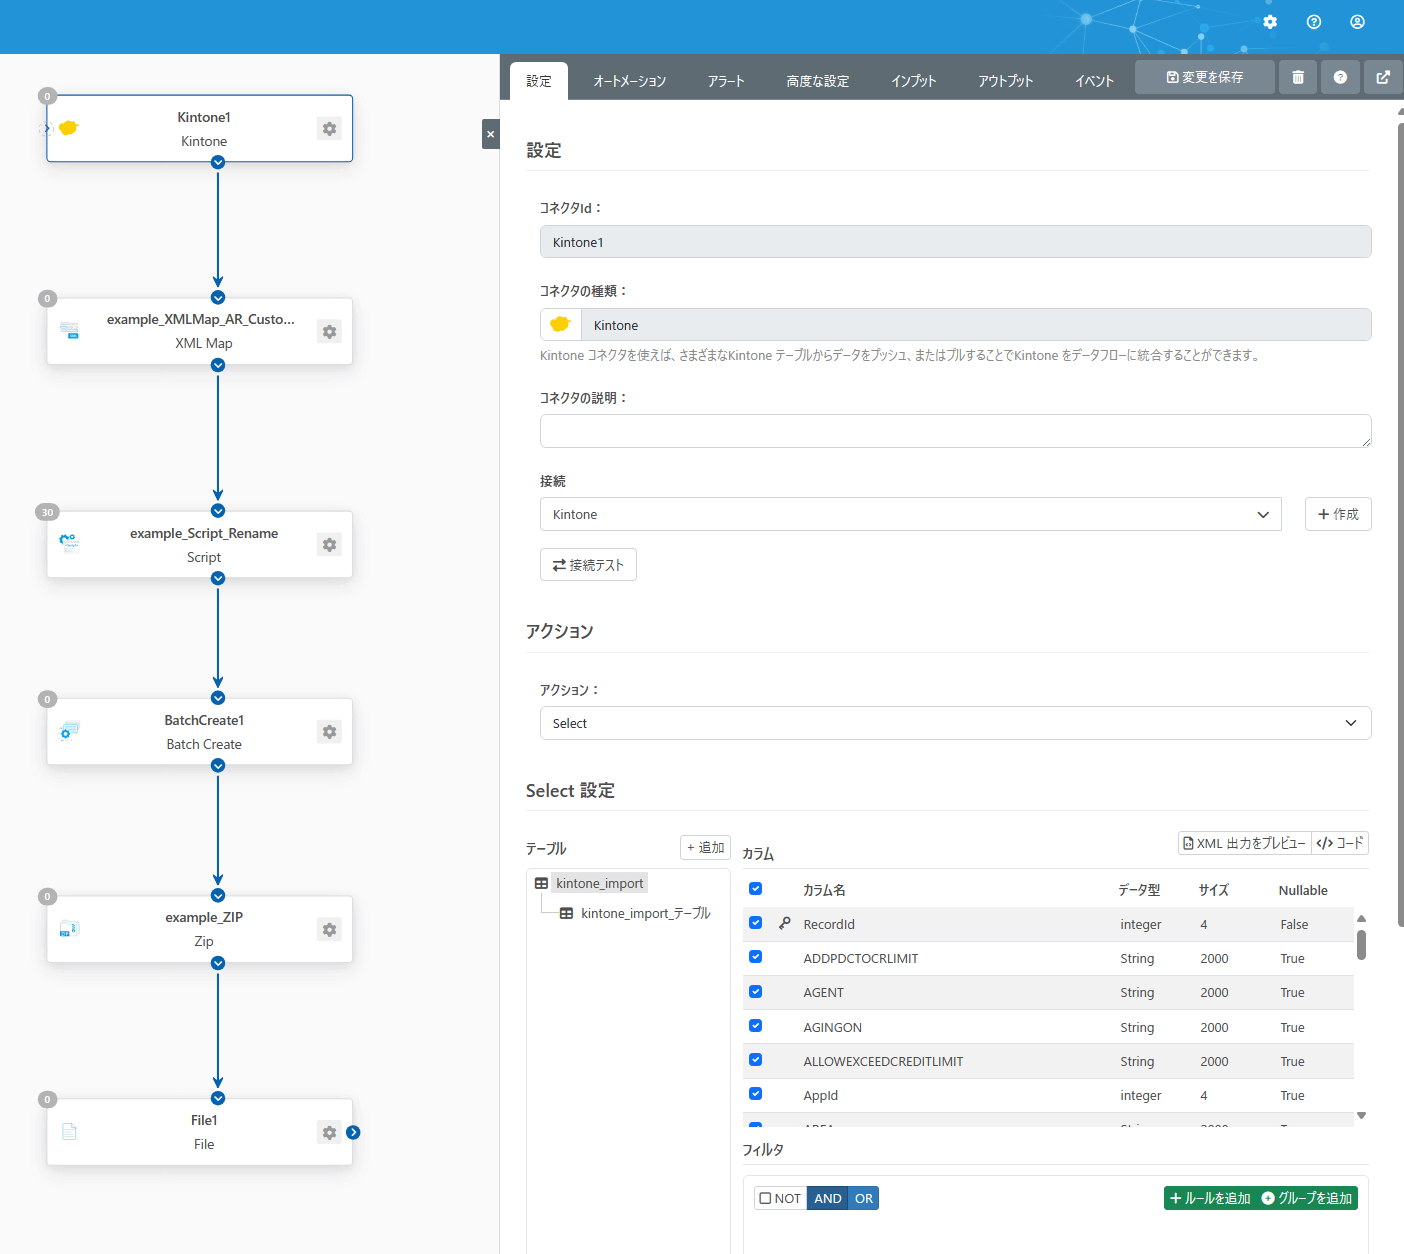The width and height of the screenshot is (1404, 1254).
Task: Uncheck the ALLOWEXCEEDCREDITLIMIT column checkbox
Action: [756, 1060]
